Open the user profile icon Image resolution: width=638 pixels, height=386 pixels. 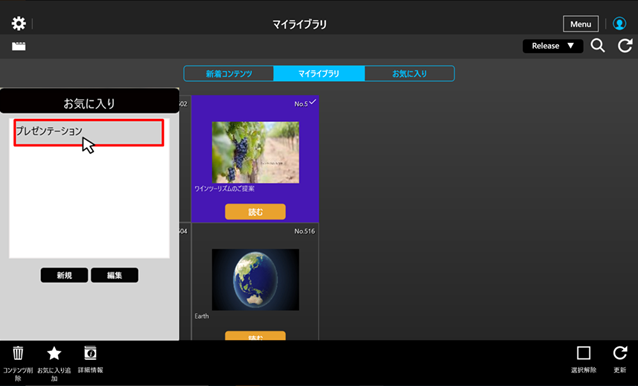click(619, 24)
